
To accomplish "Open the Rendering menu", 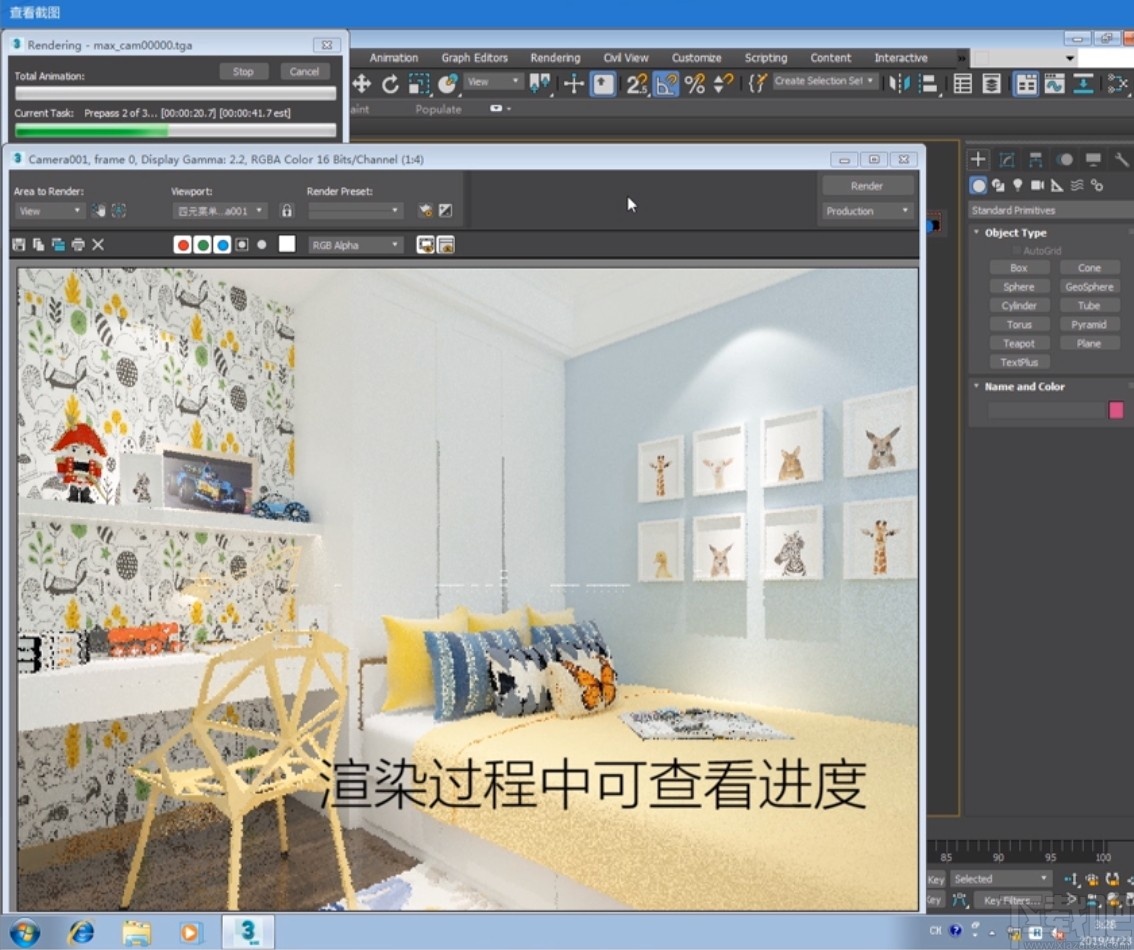I will 555,58.
